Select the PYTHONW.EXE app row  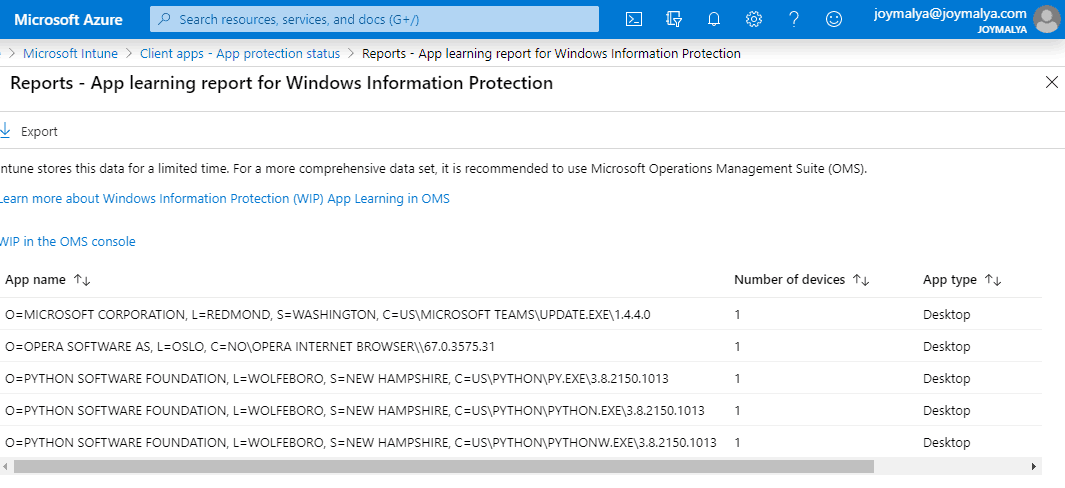(520, 442)
